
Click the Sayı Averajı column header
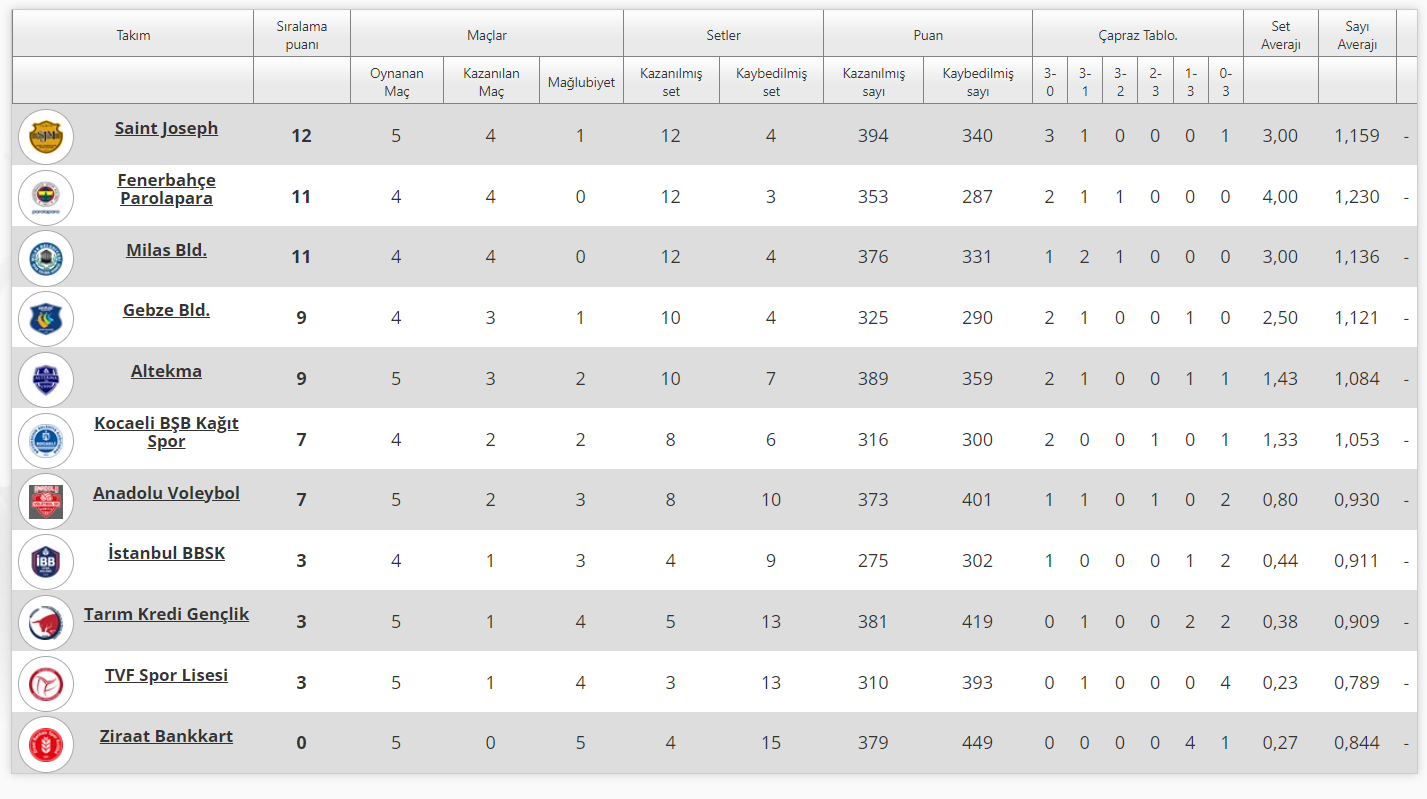(x=1356, y=35)
